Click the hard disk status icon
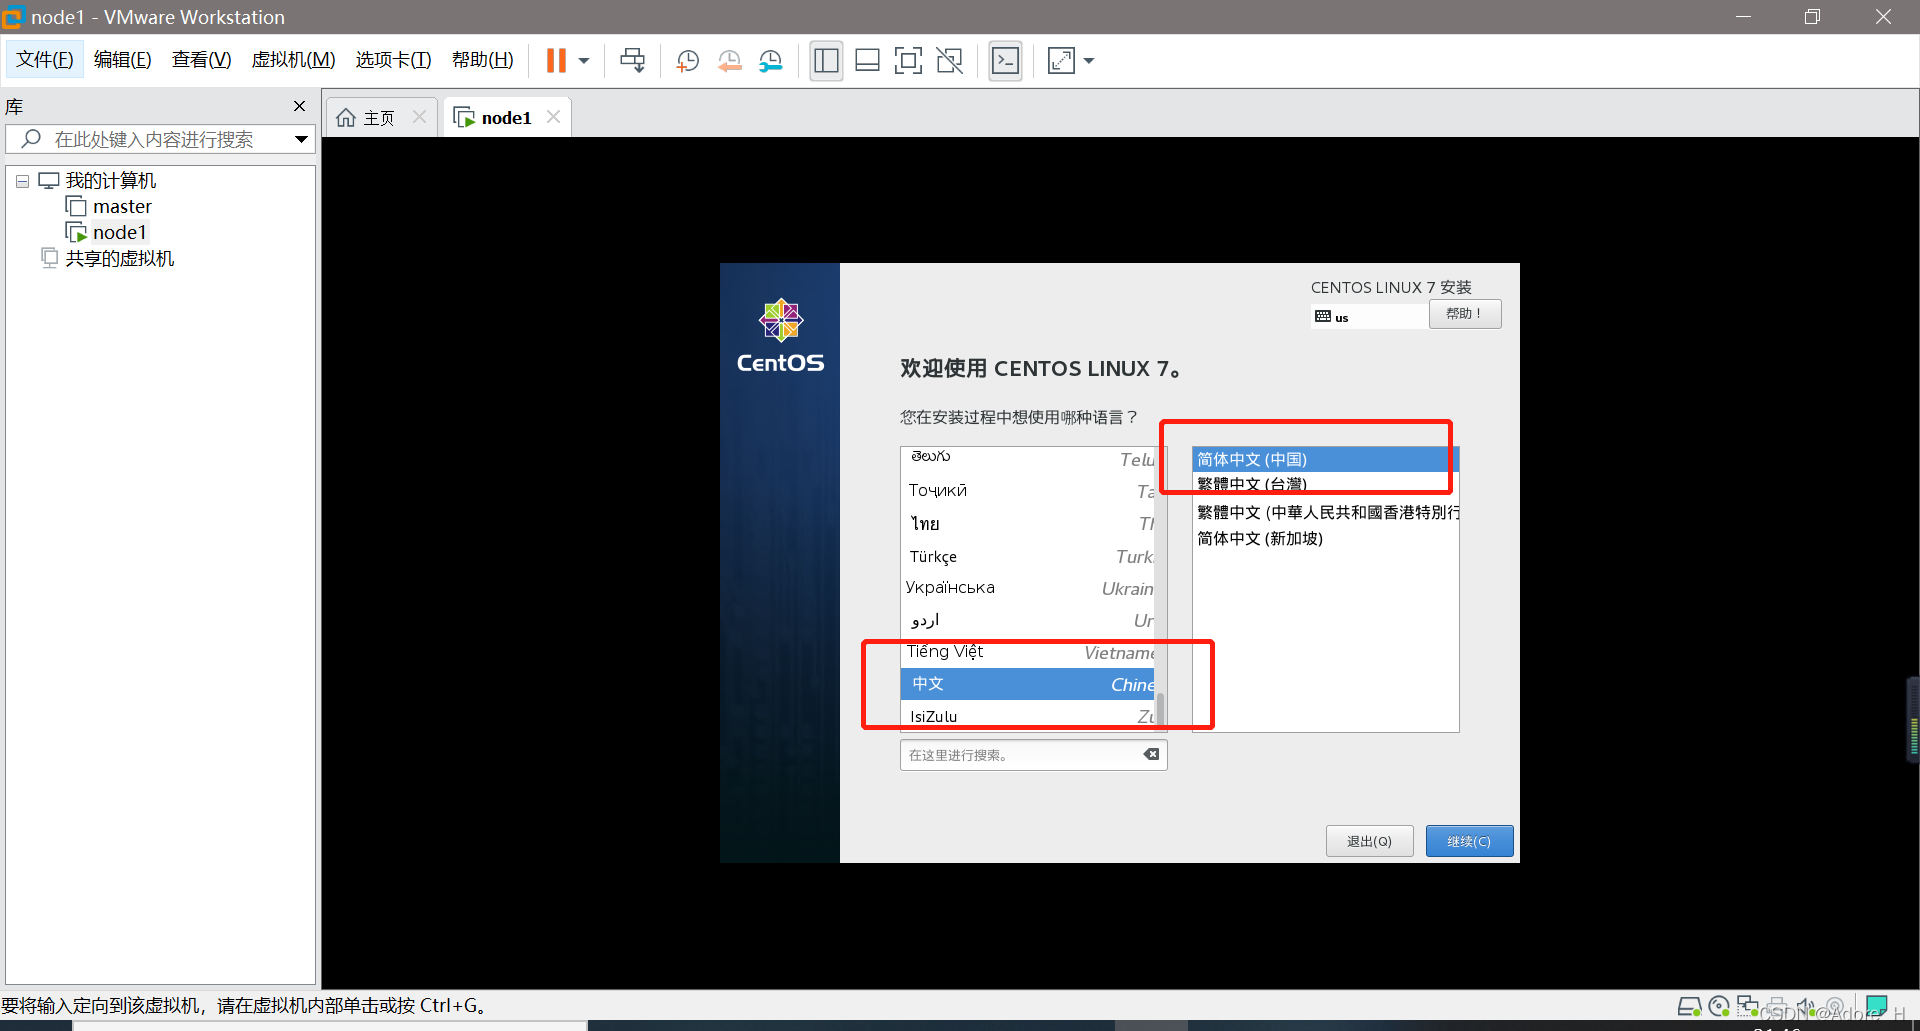Image resolution: width=1920 pixels, height=1031 pixels. tap(1689, 1006)
